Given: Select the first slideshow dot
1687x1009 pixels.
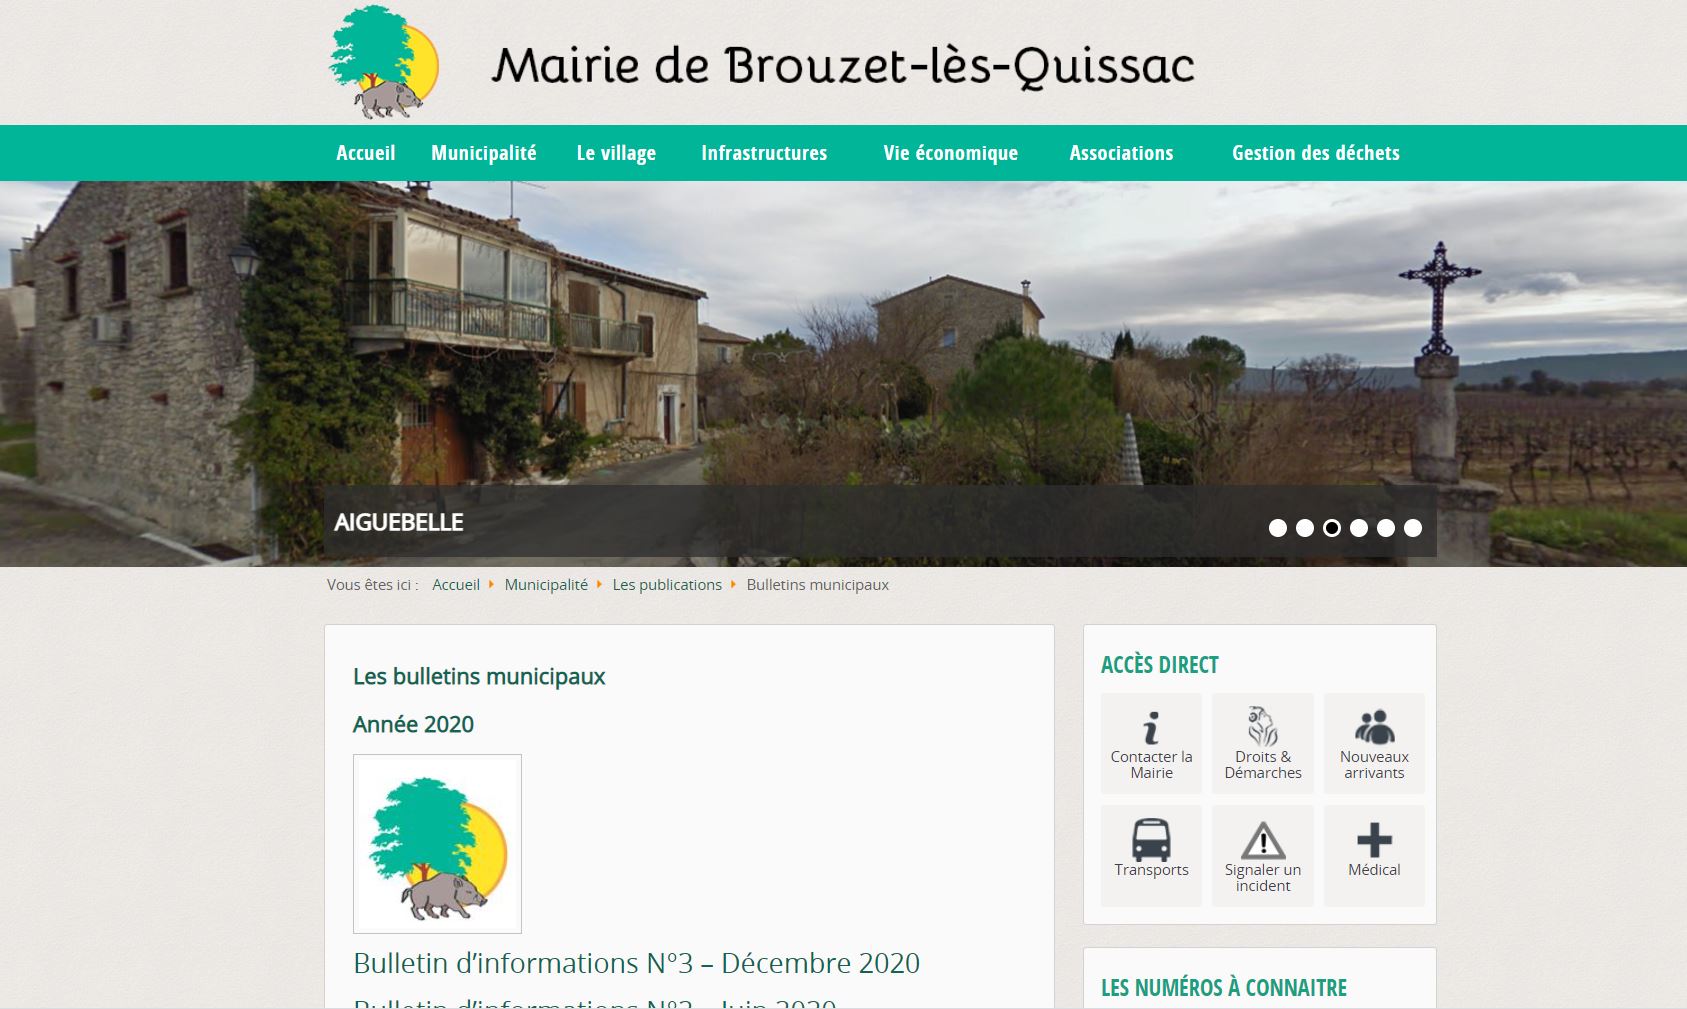Looking at the screenshot, I should 1278,528.
